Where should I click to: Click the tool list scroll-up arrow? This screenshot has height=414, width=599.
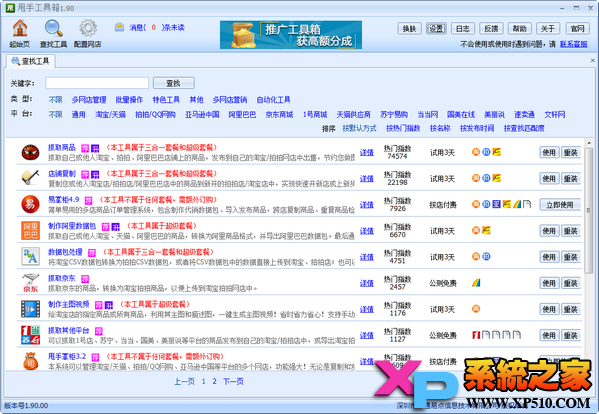coord(589,143)
